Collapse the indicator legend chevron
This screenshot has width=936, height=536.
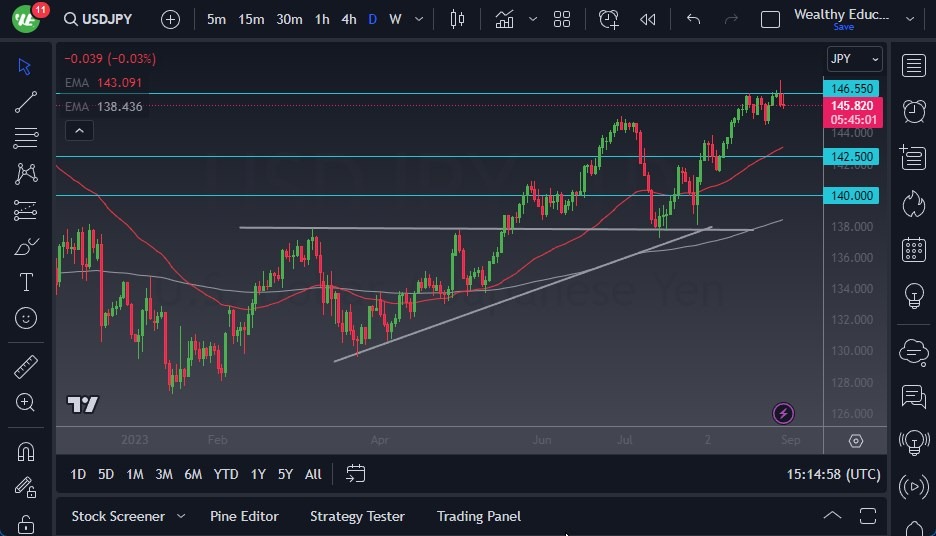(78, 130)
